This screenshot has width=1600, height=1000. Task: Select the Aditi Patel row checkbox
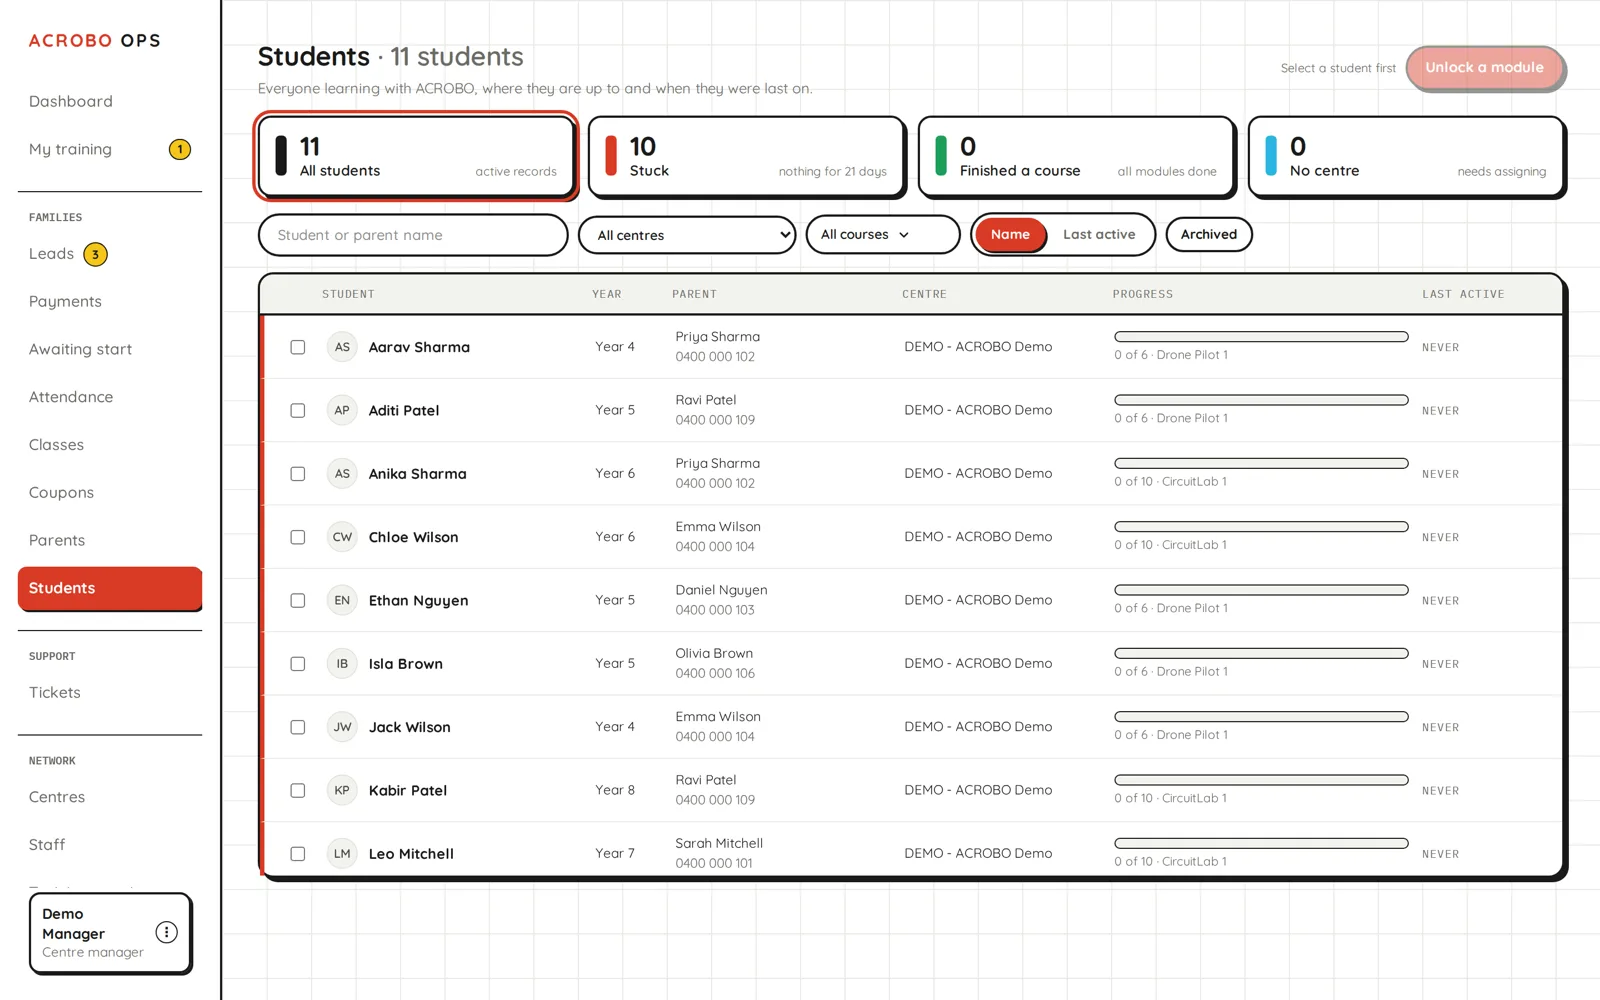tap(298, 410)
